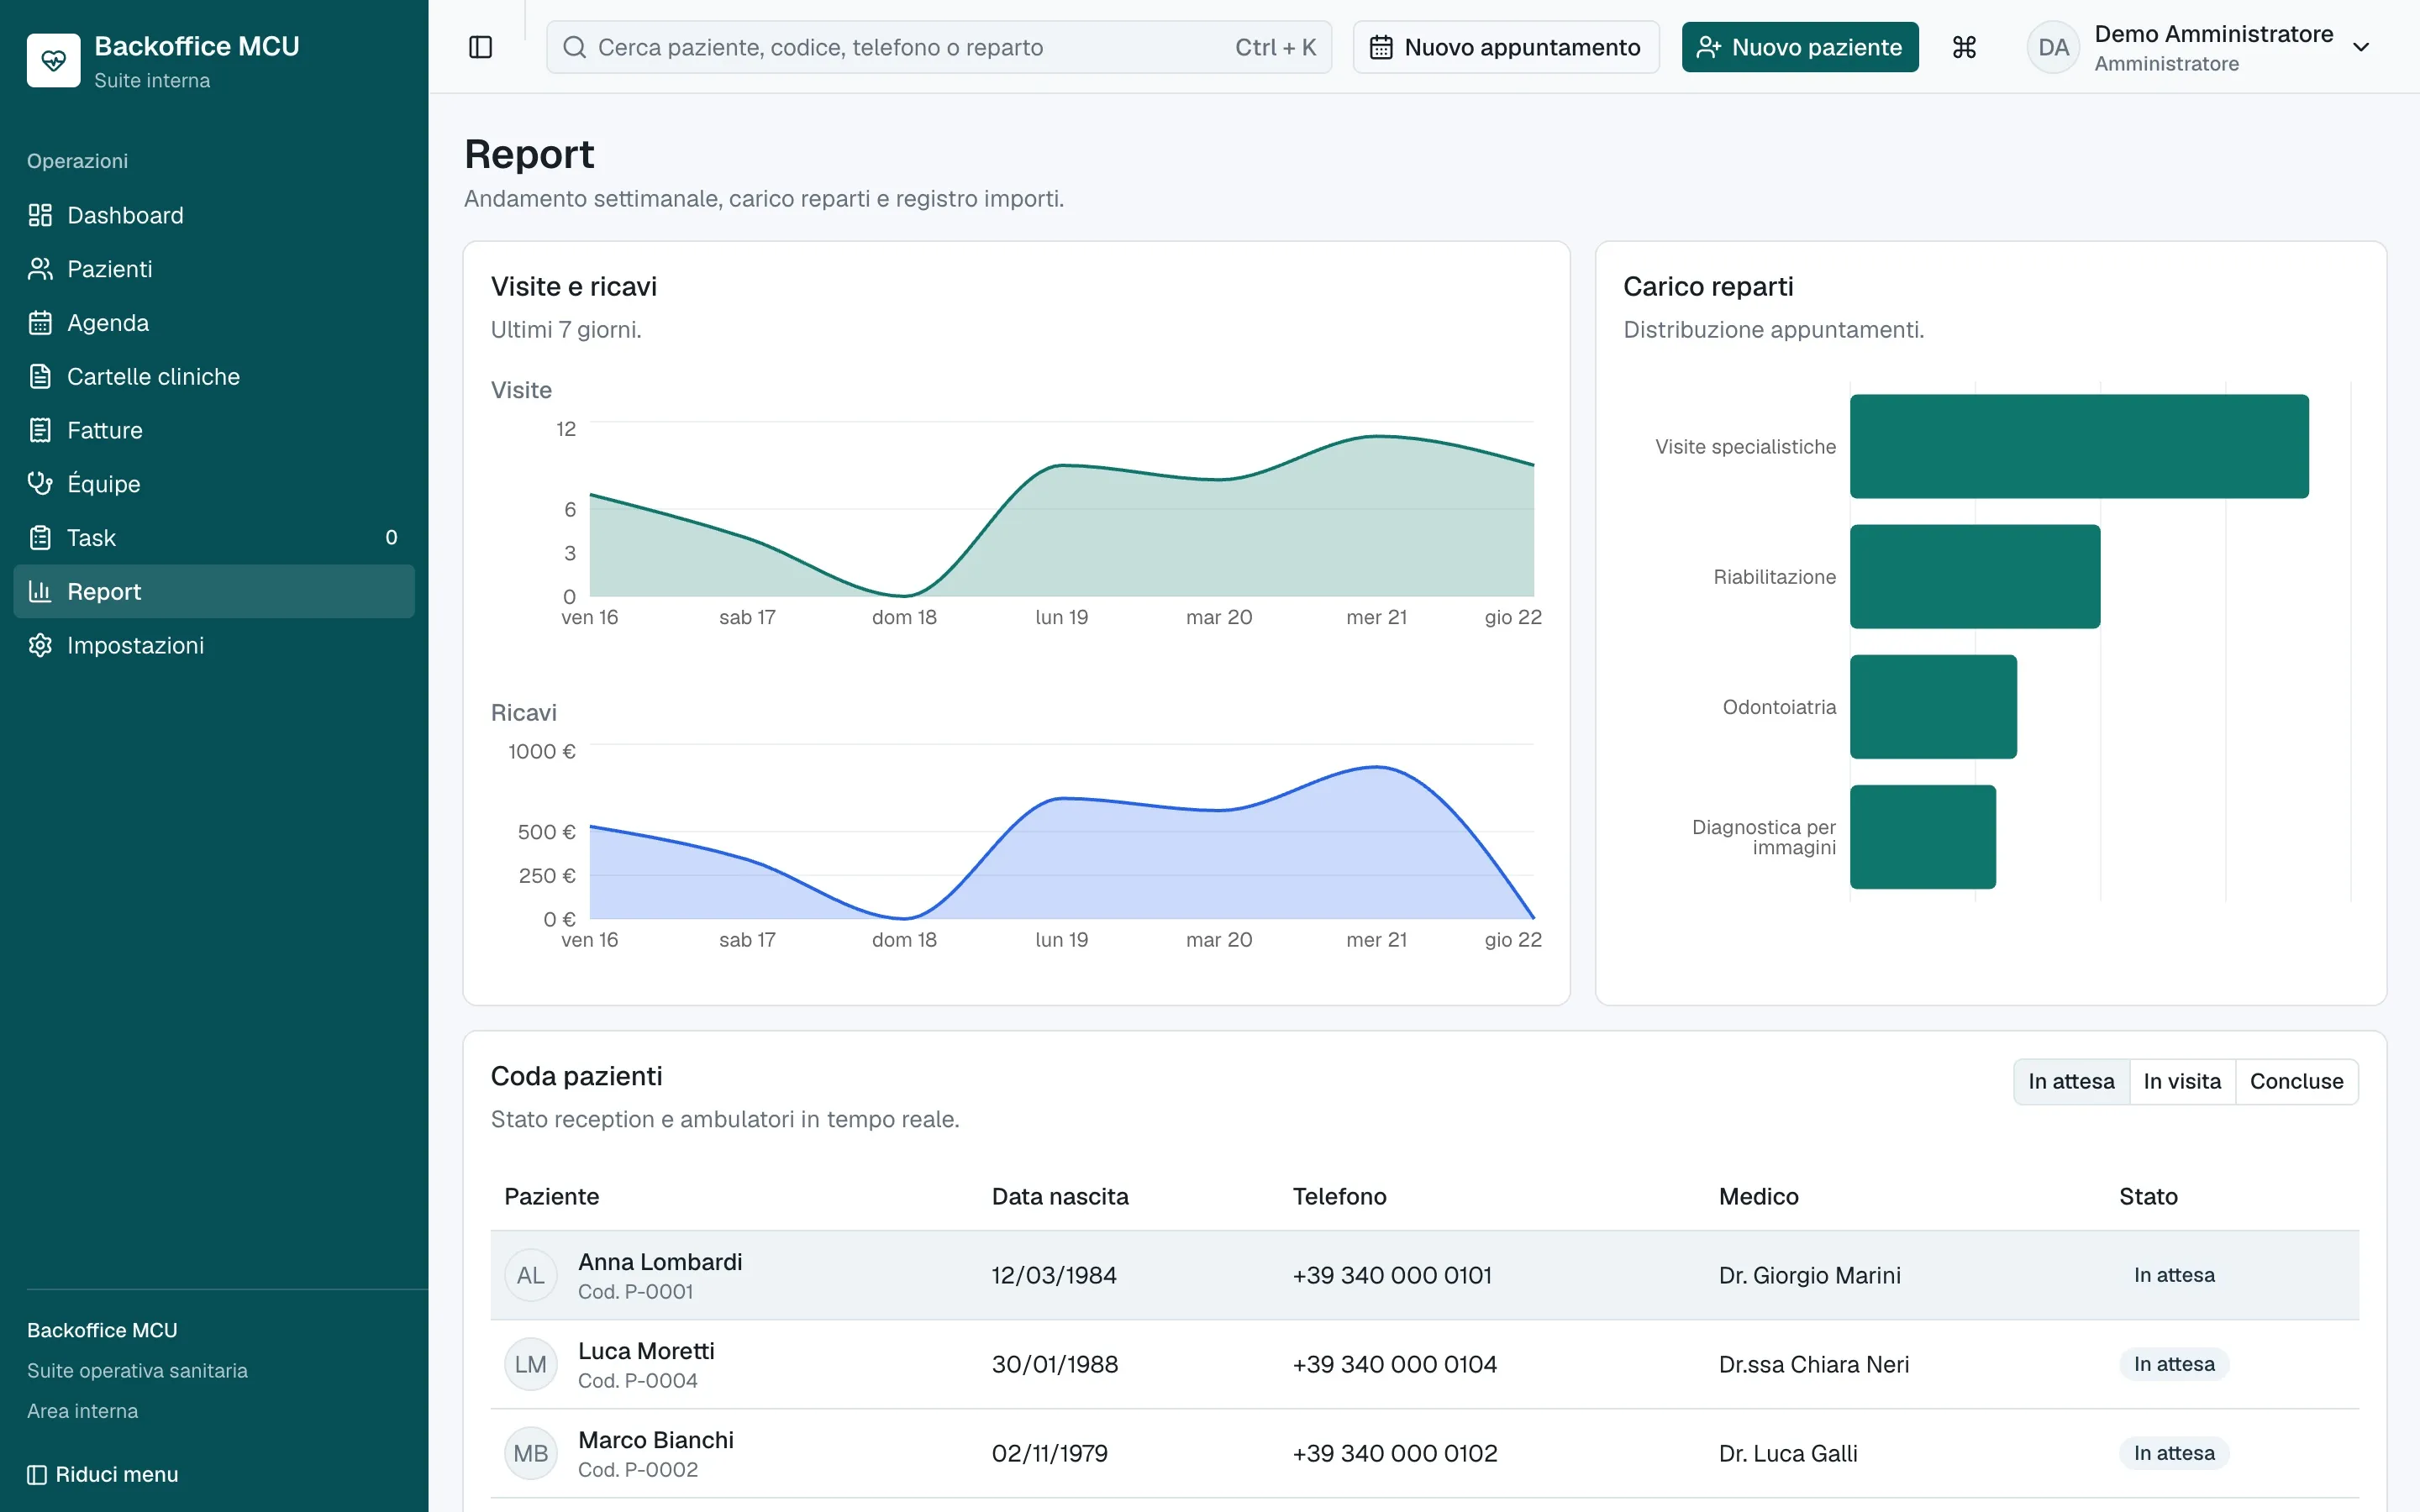Click the Dashboard grid icon
Image resolution: width=2420 pixels, height=1512 pixels.
click(40, 215)
